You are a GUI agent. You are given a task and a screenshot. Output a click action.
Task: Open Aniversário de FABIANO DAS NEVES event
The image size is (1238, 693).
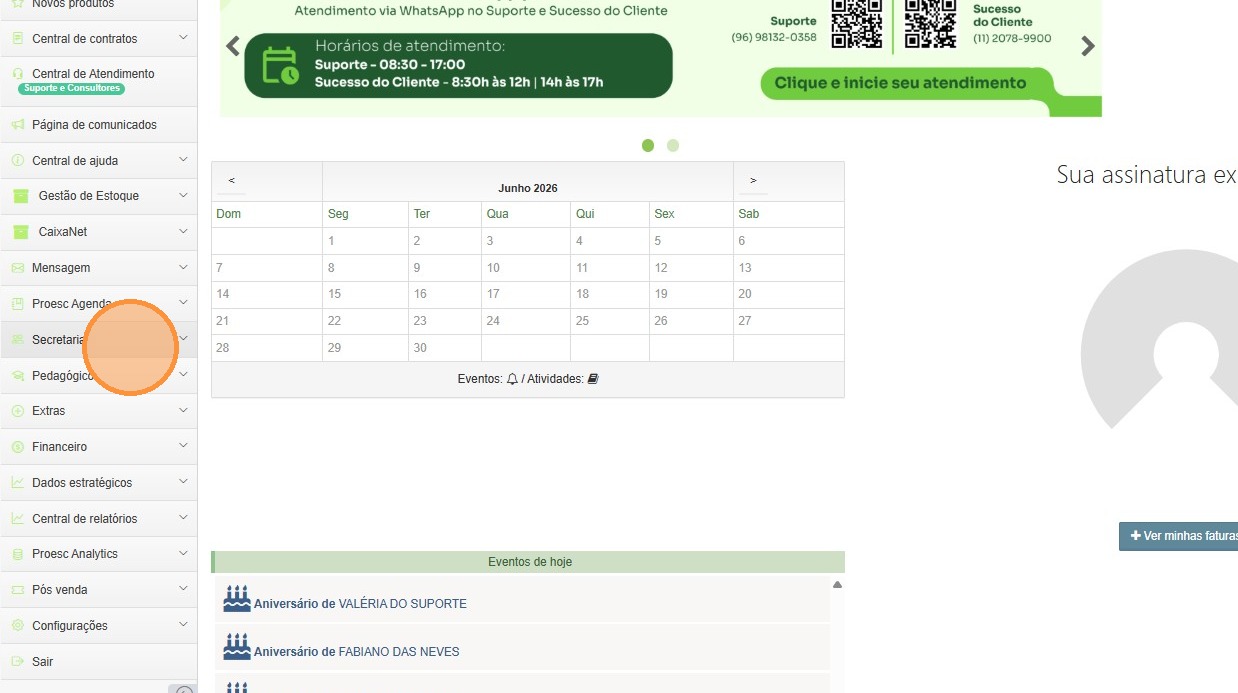pos(357,652)
